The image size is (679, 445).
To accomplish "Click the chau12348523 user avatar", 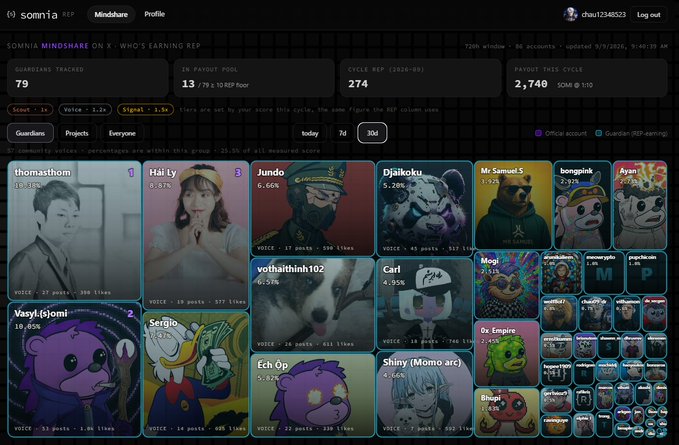I will (x=570, y=14).
